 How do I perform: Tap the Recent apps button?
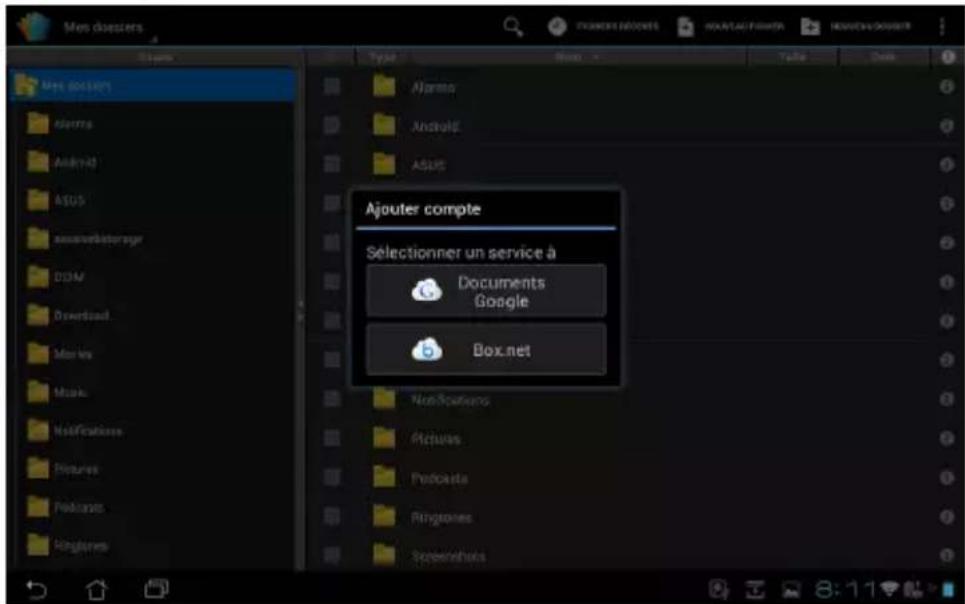click(156, 589)
